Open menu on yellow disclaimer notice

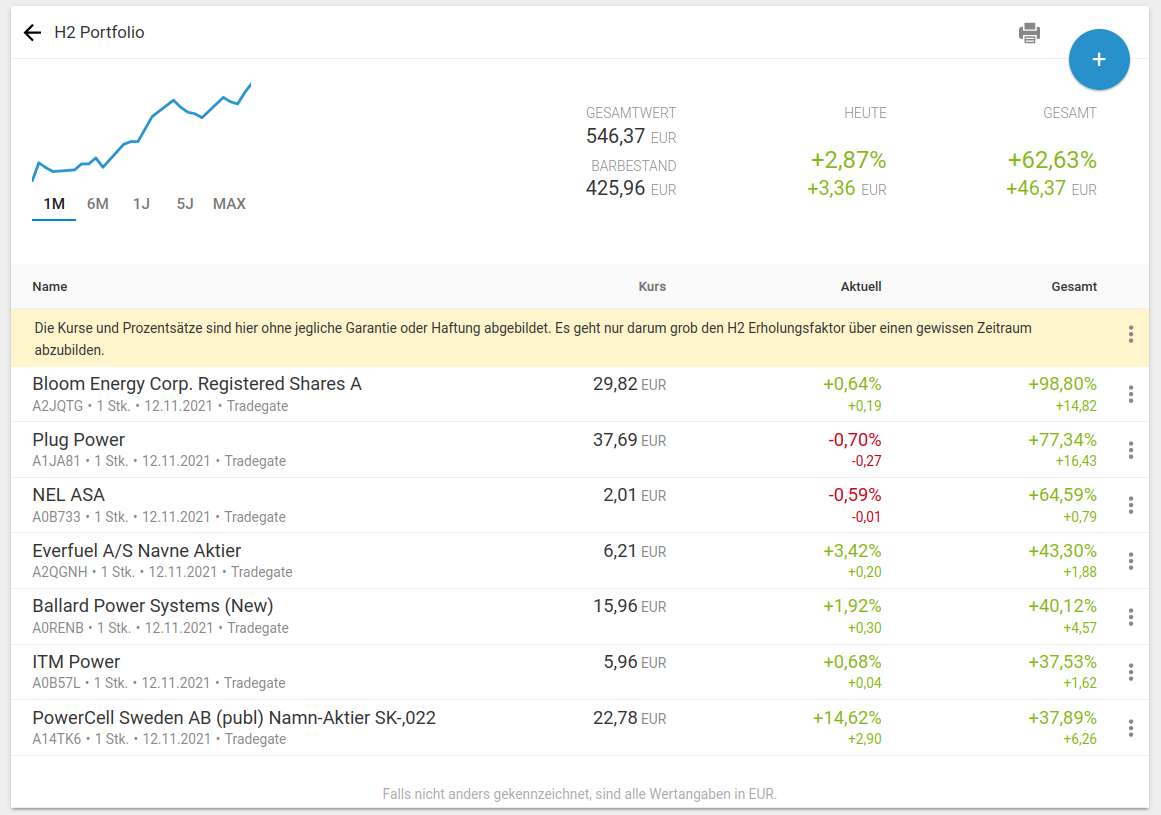click(1131, 334)
